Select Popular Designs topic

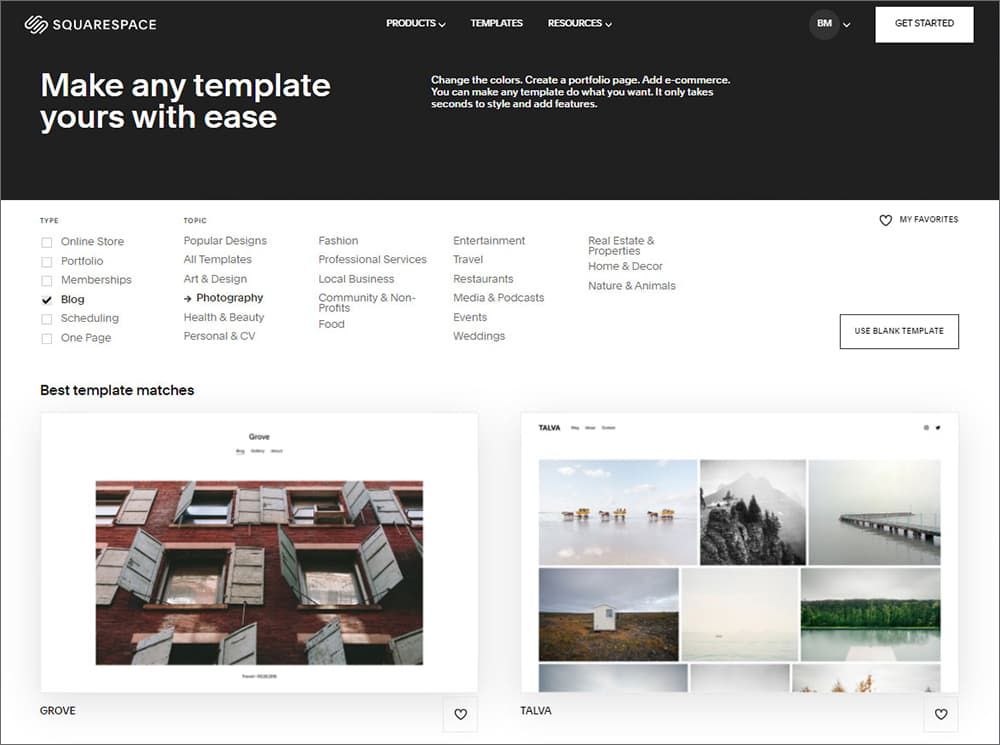(x=225, y=240)
